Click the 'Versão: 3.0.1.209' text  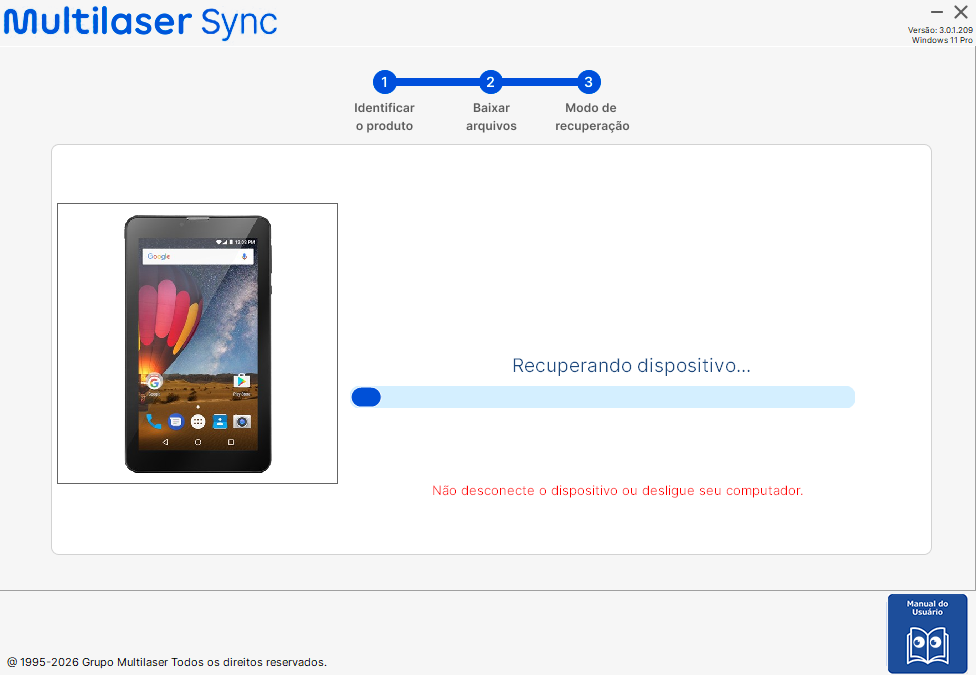click(940, 30)
